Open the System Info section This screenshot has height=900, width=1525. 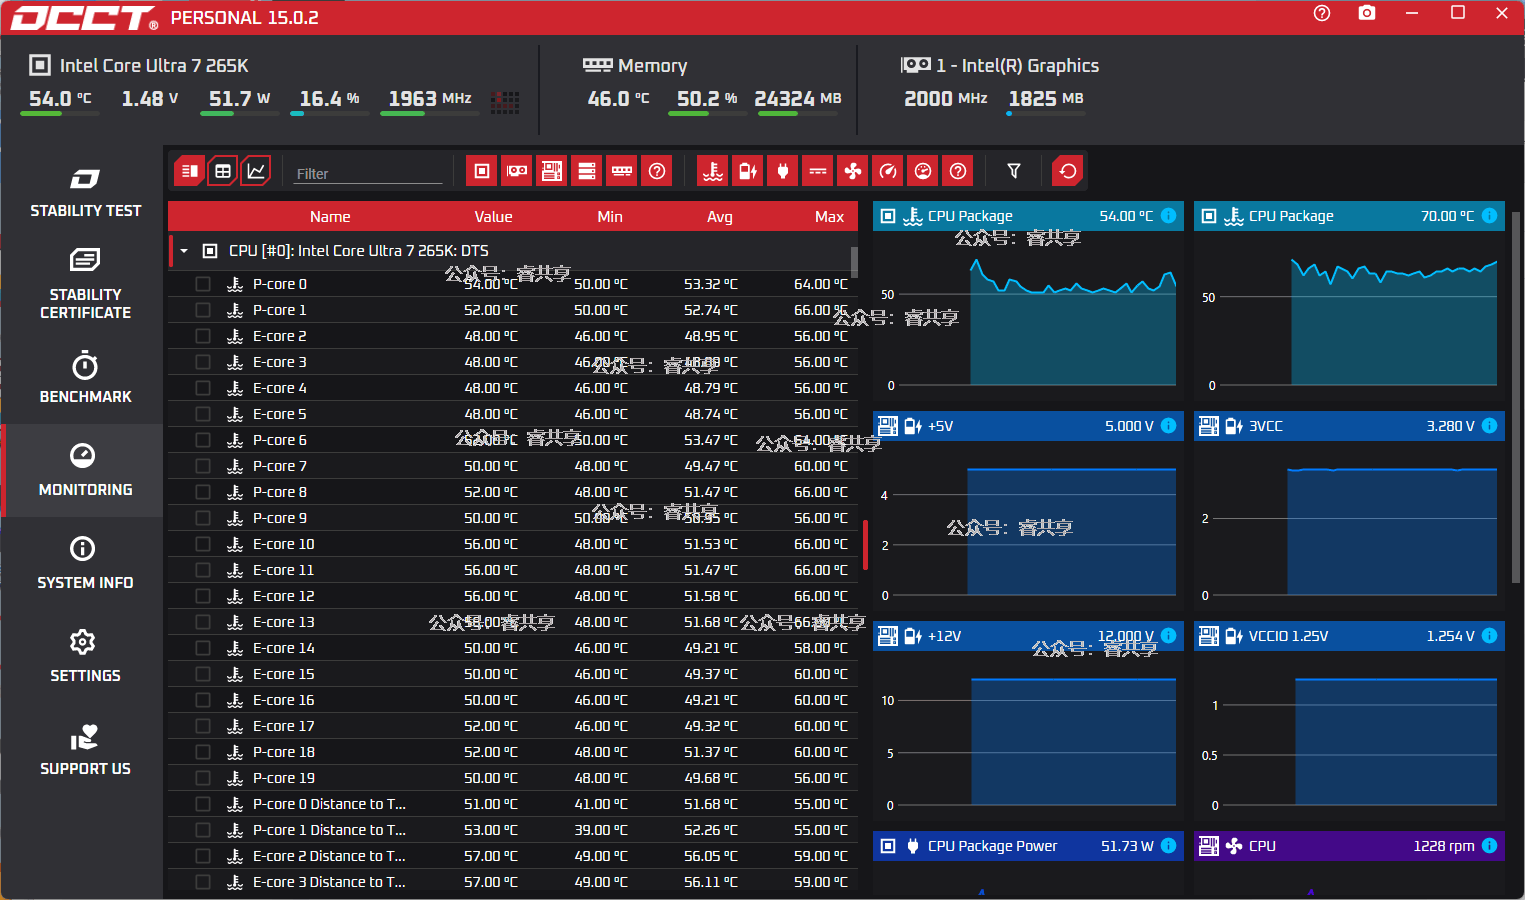[x=85, y=563]
